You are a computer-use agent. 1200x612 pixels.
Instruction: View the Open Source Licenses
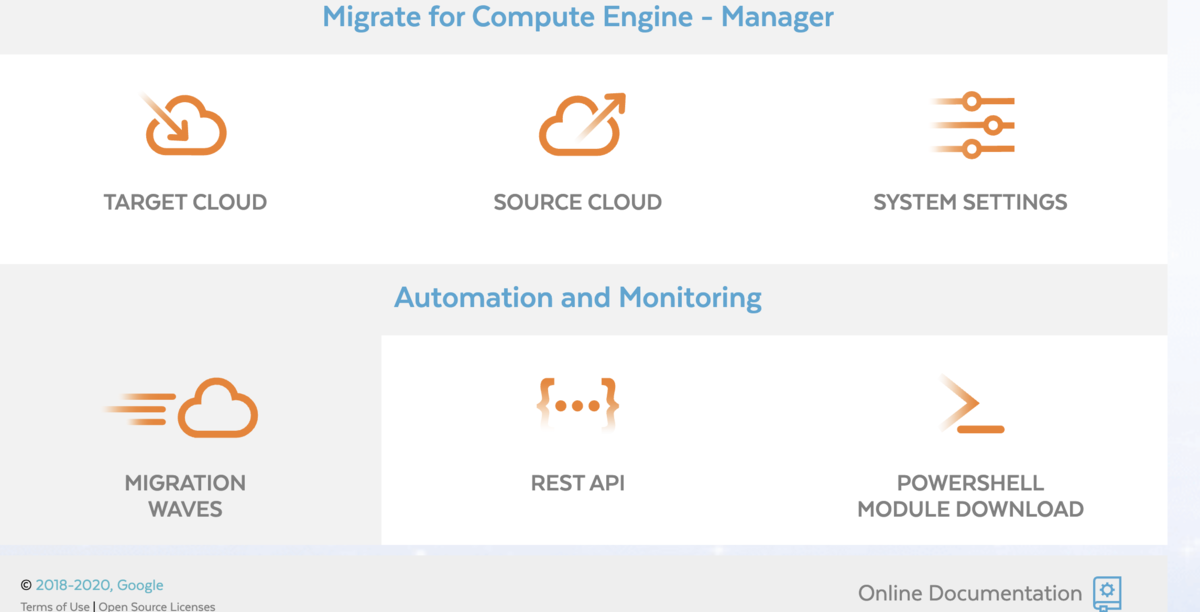(156, 606)
